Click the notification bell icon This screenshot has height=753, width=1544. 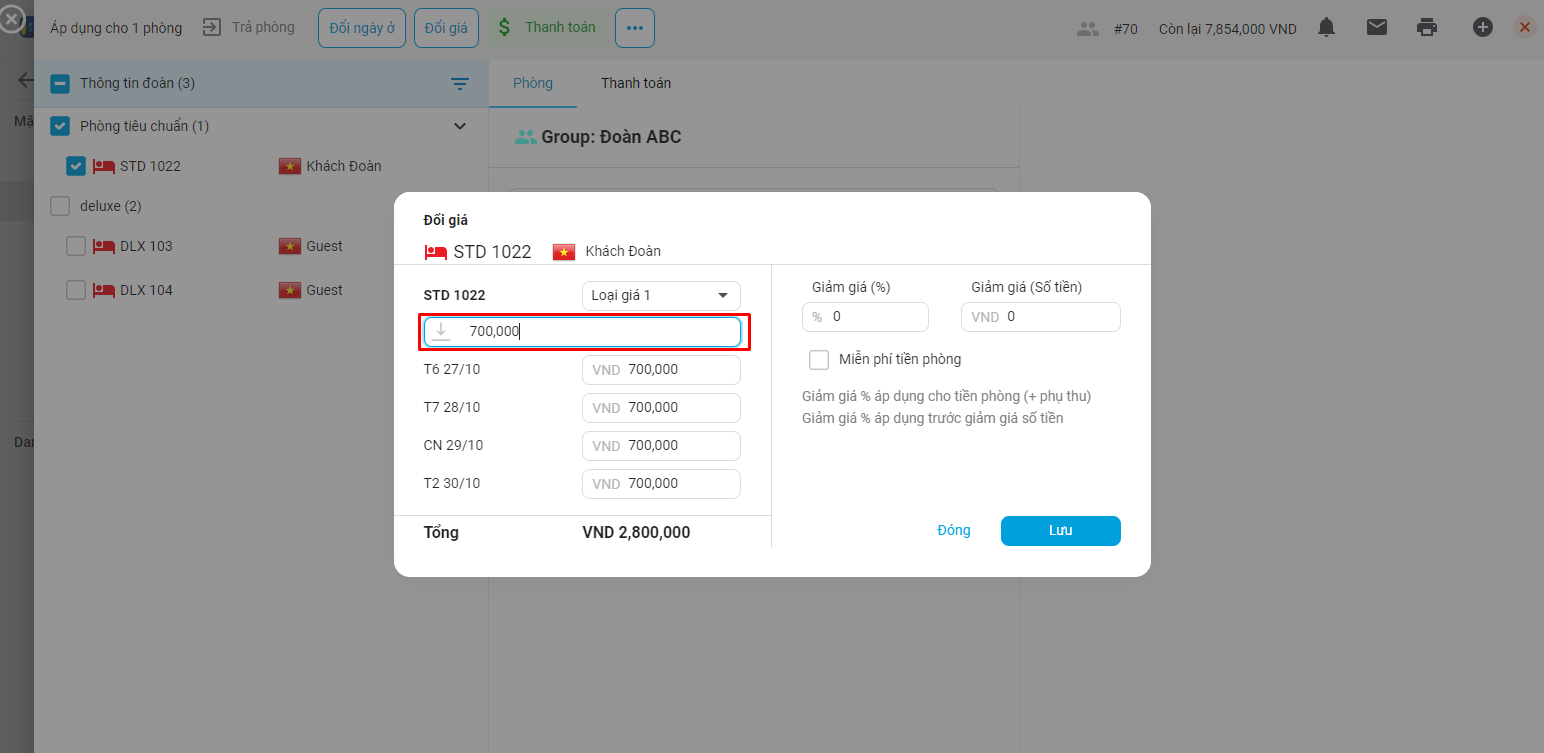(1326, 28)
